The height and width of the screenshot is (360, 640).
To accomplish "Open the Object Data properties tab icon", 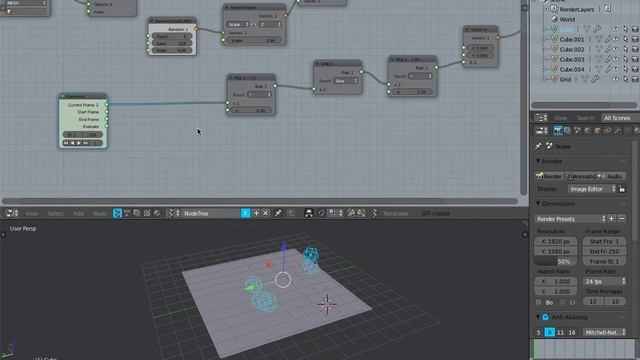I will [x=628, y=131].
